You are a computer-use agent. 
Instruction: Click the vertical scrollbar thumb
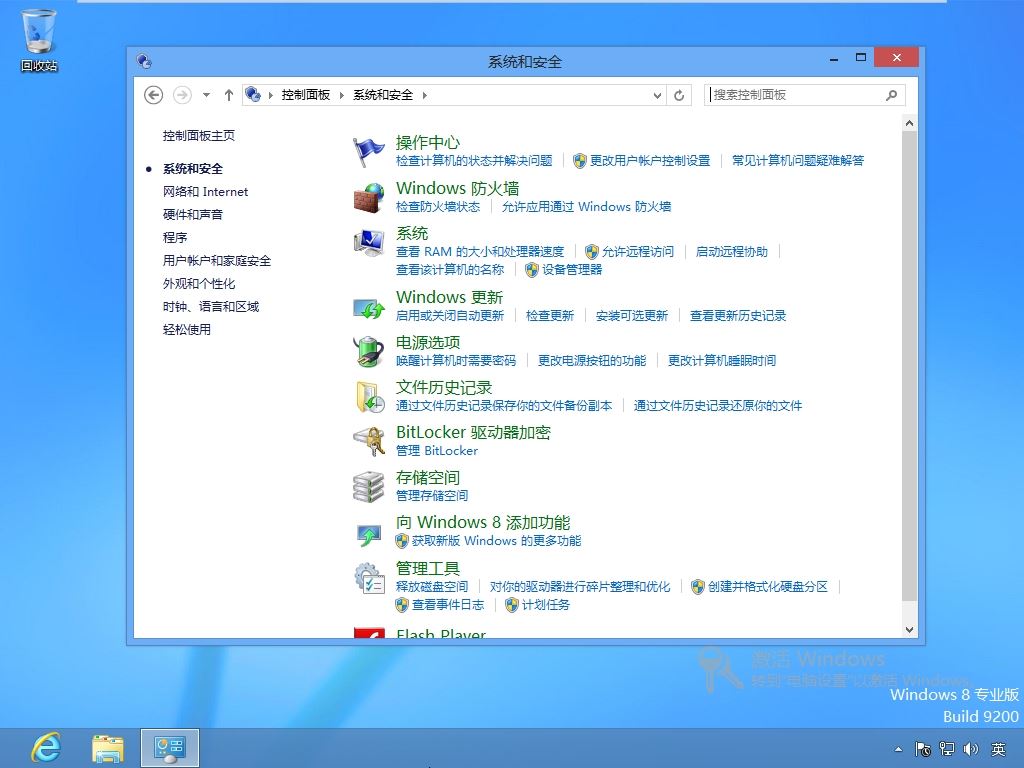tap(909, 366)
